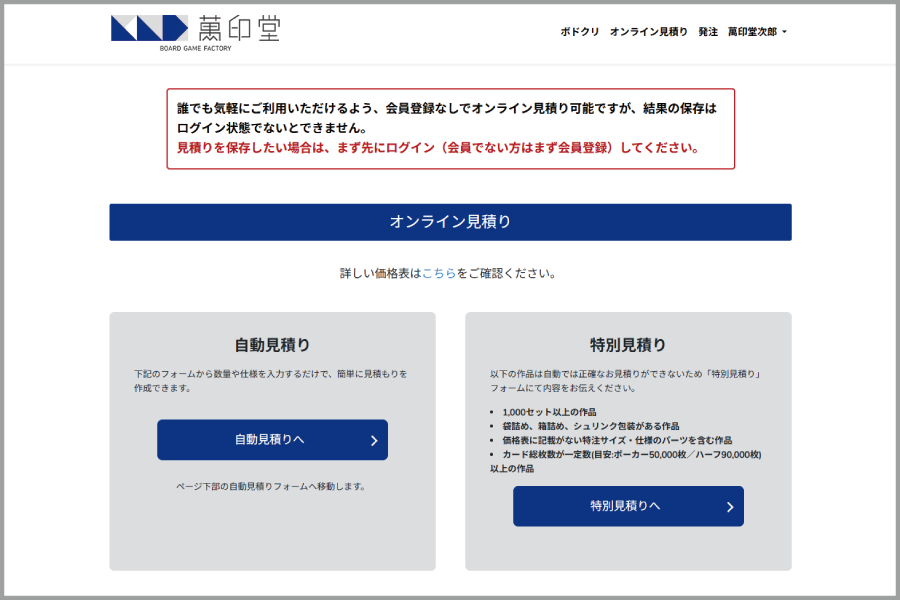900x600 pixels.
Task: Click the blue オンライン見積り heading banner
Action: click(450, 222)
